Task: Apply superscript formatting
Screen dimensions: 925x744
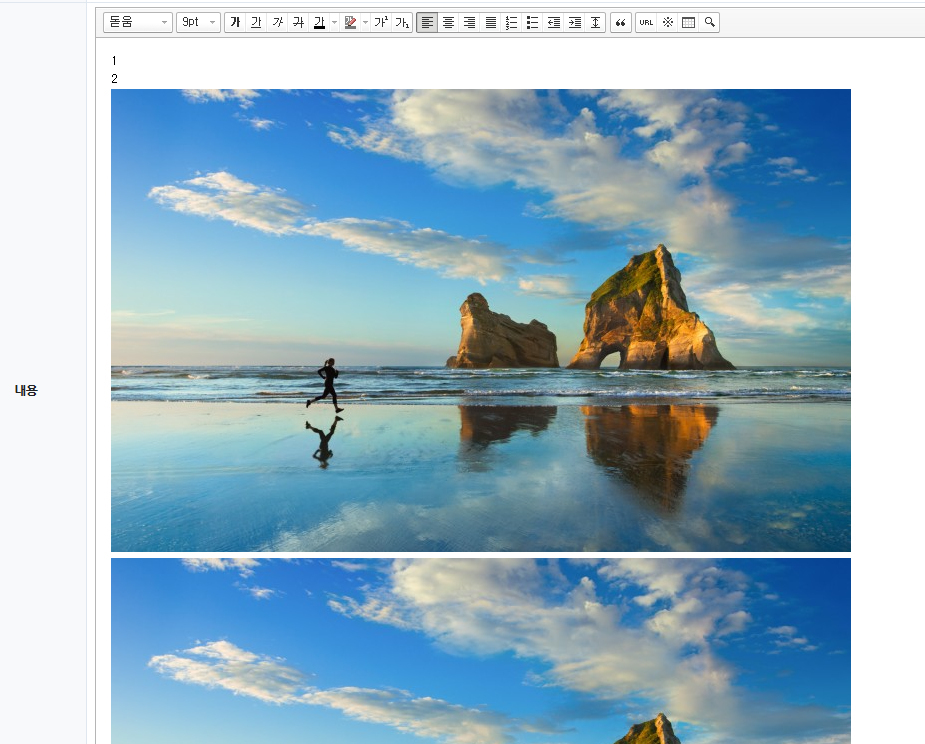Action: [381, 22]
